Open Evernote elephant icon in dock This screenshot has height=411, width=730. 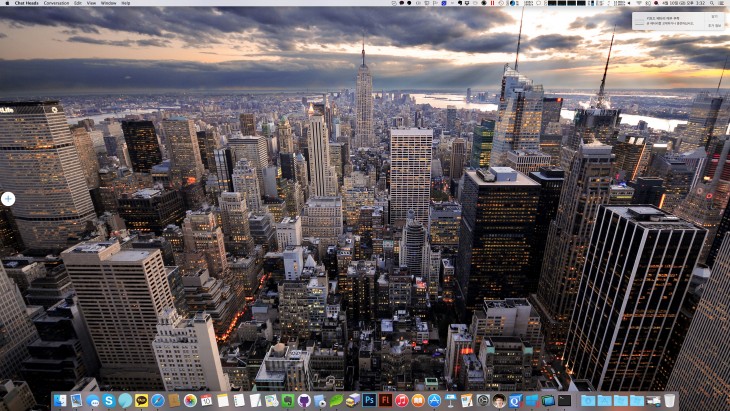coord(288,401)
